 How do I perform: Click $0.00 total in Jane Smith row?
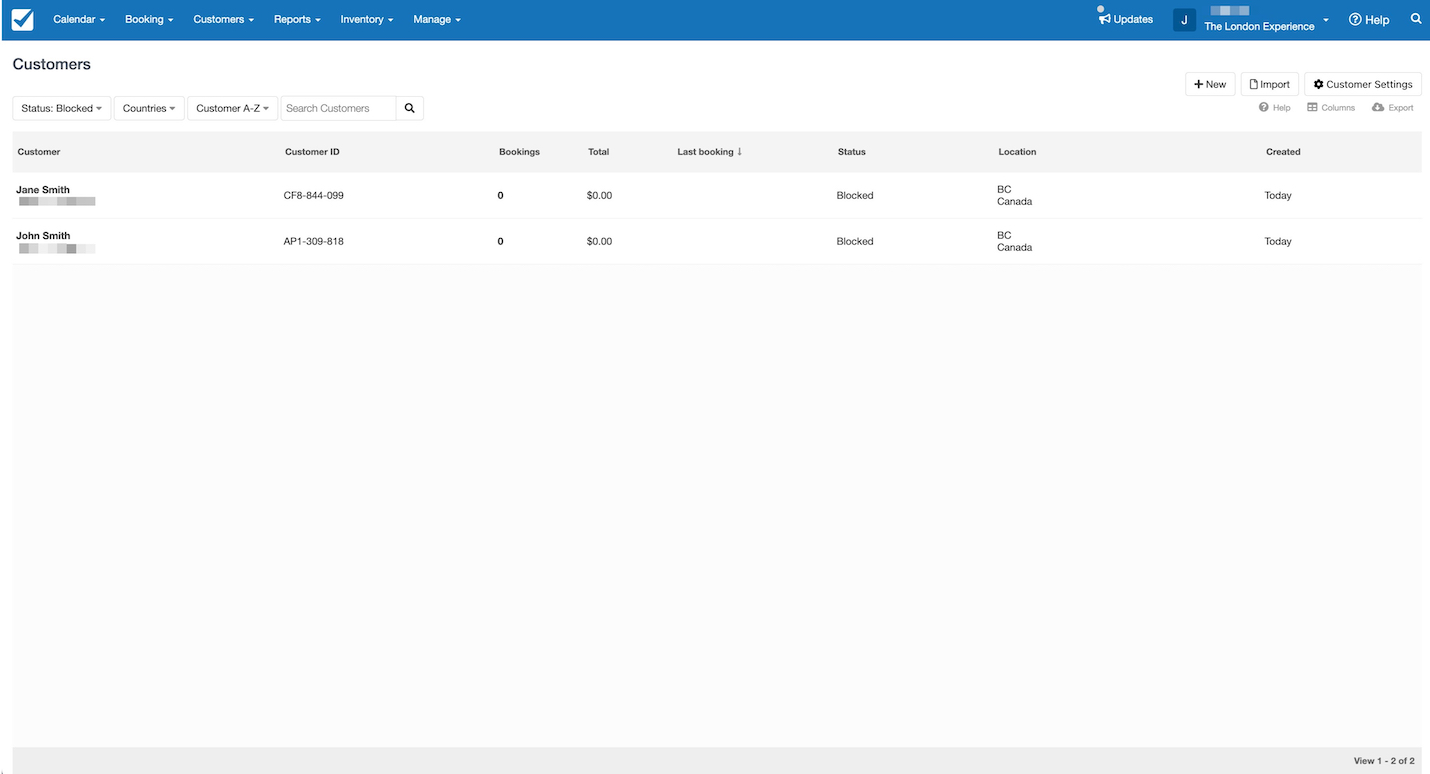[599, 196]
